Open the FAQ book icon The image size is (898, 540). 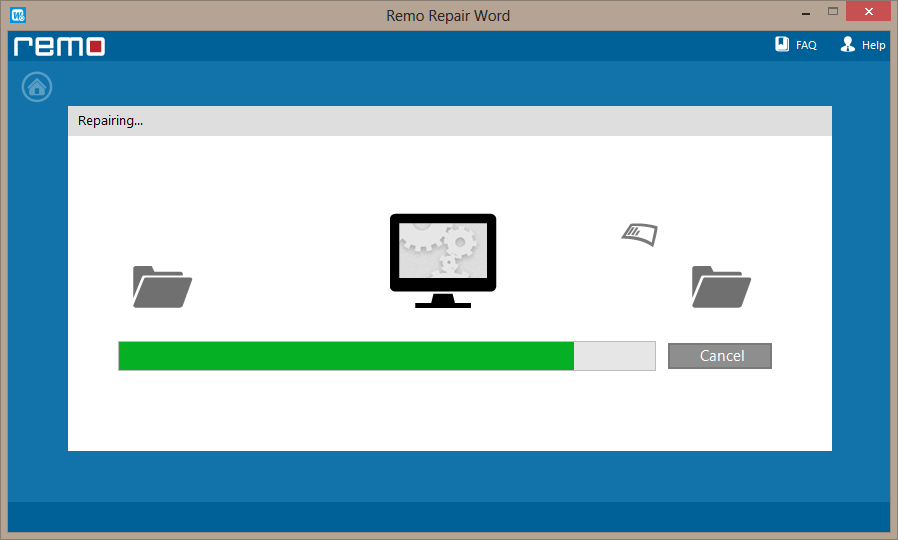(782, 44)
